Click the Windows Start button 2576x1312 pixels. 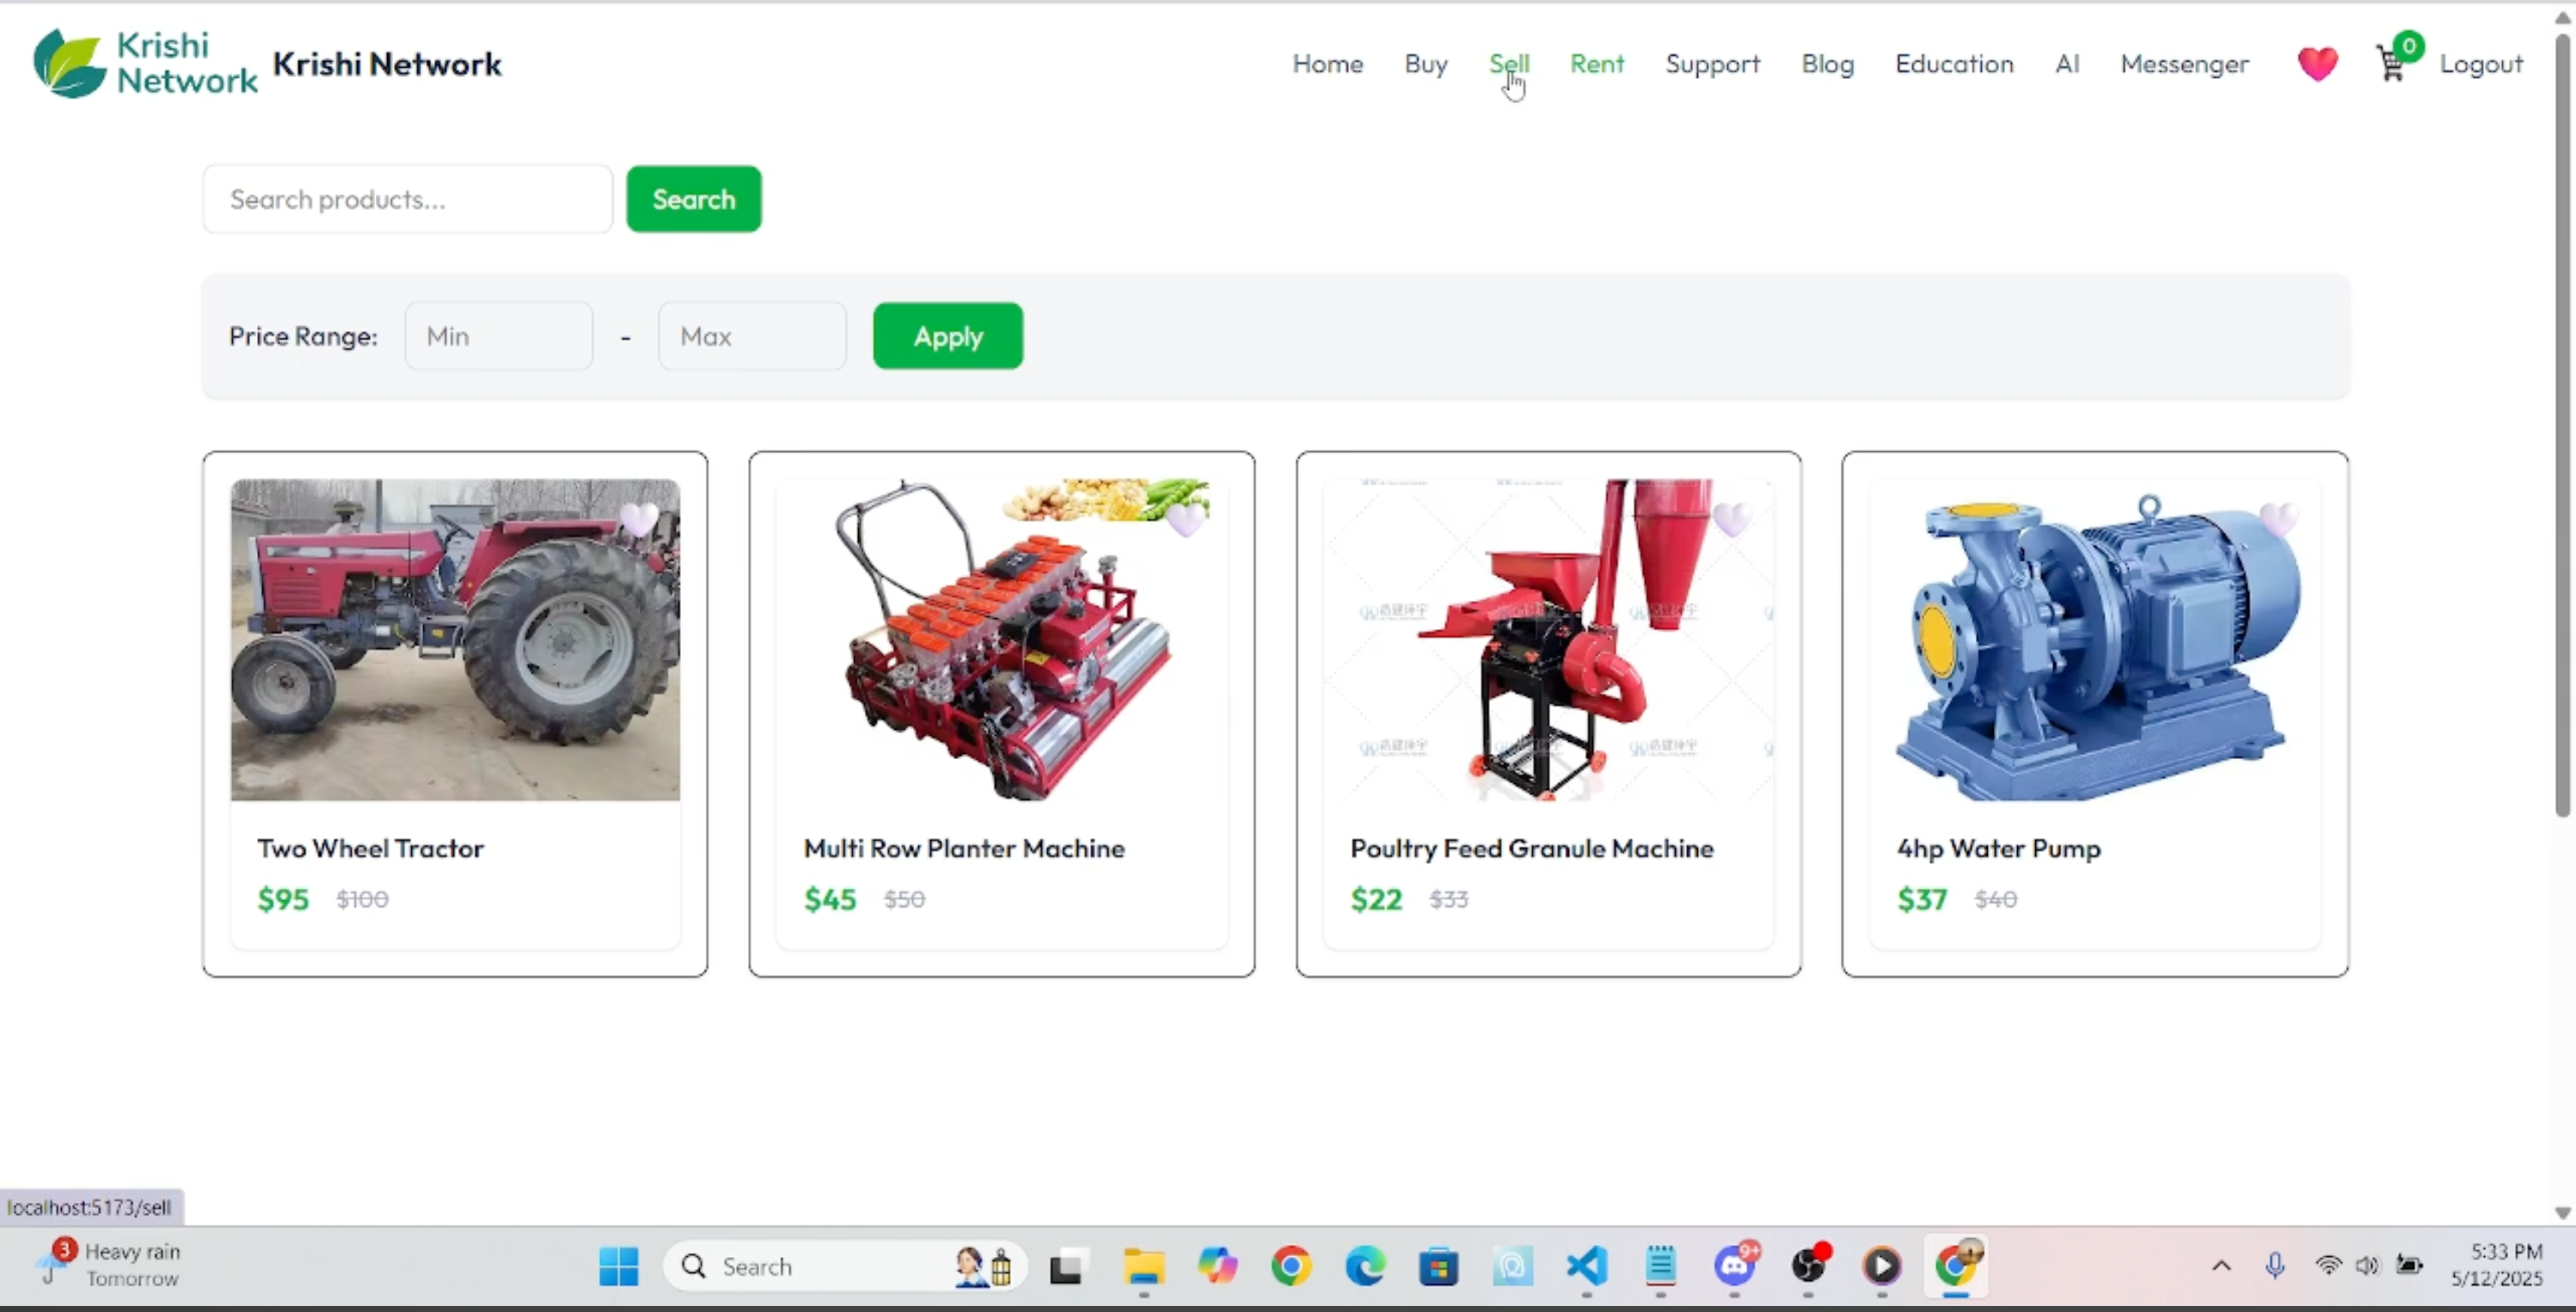tap(618, 1266)
